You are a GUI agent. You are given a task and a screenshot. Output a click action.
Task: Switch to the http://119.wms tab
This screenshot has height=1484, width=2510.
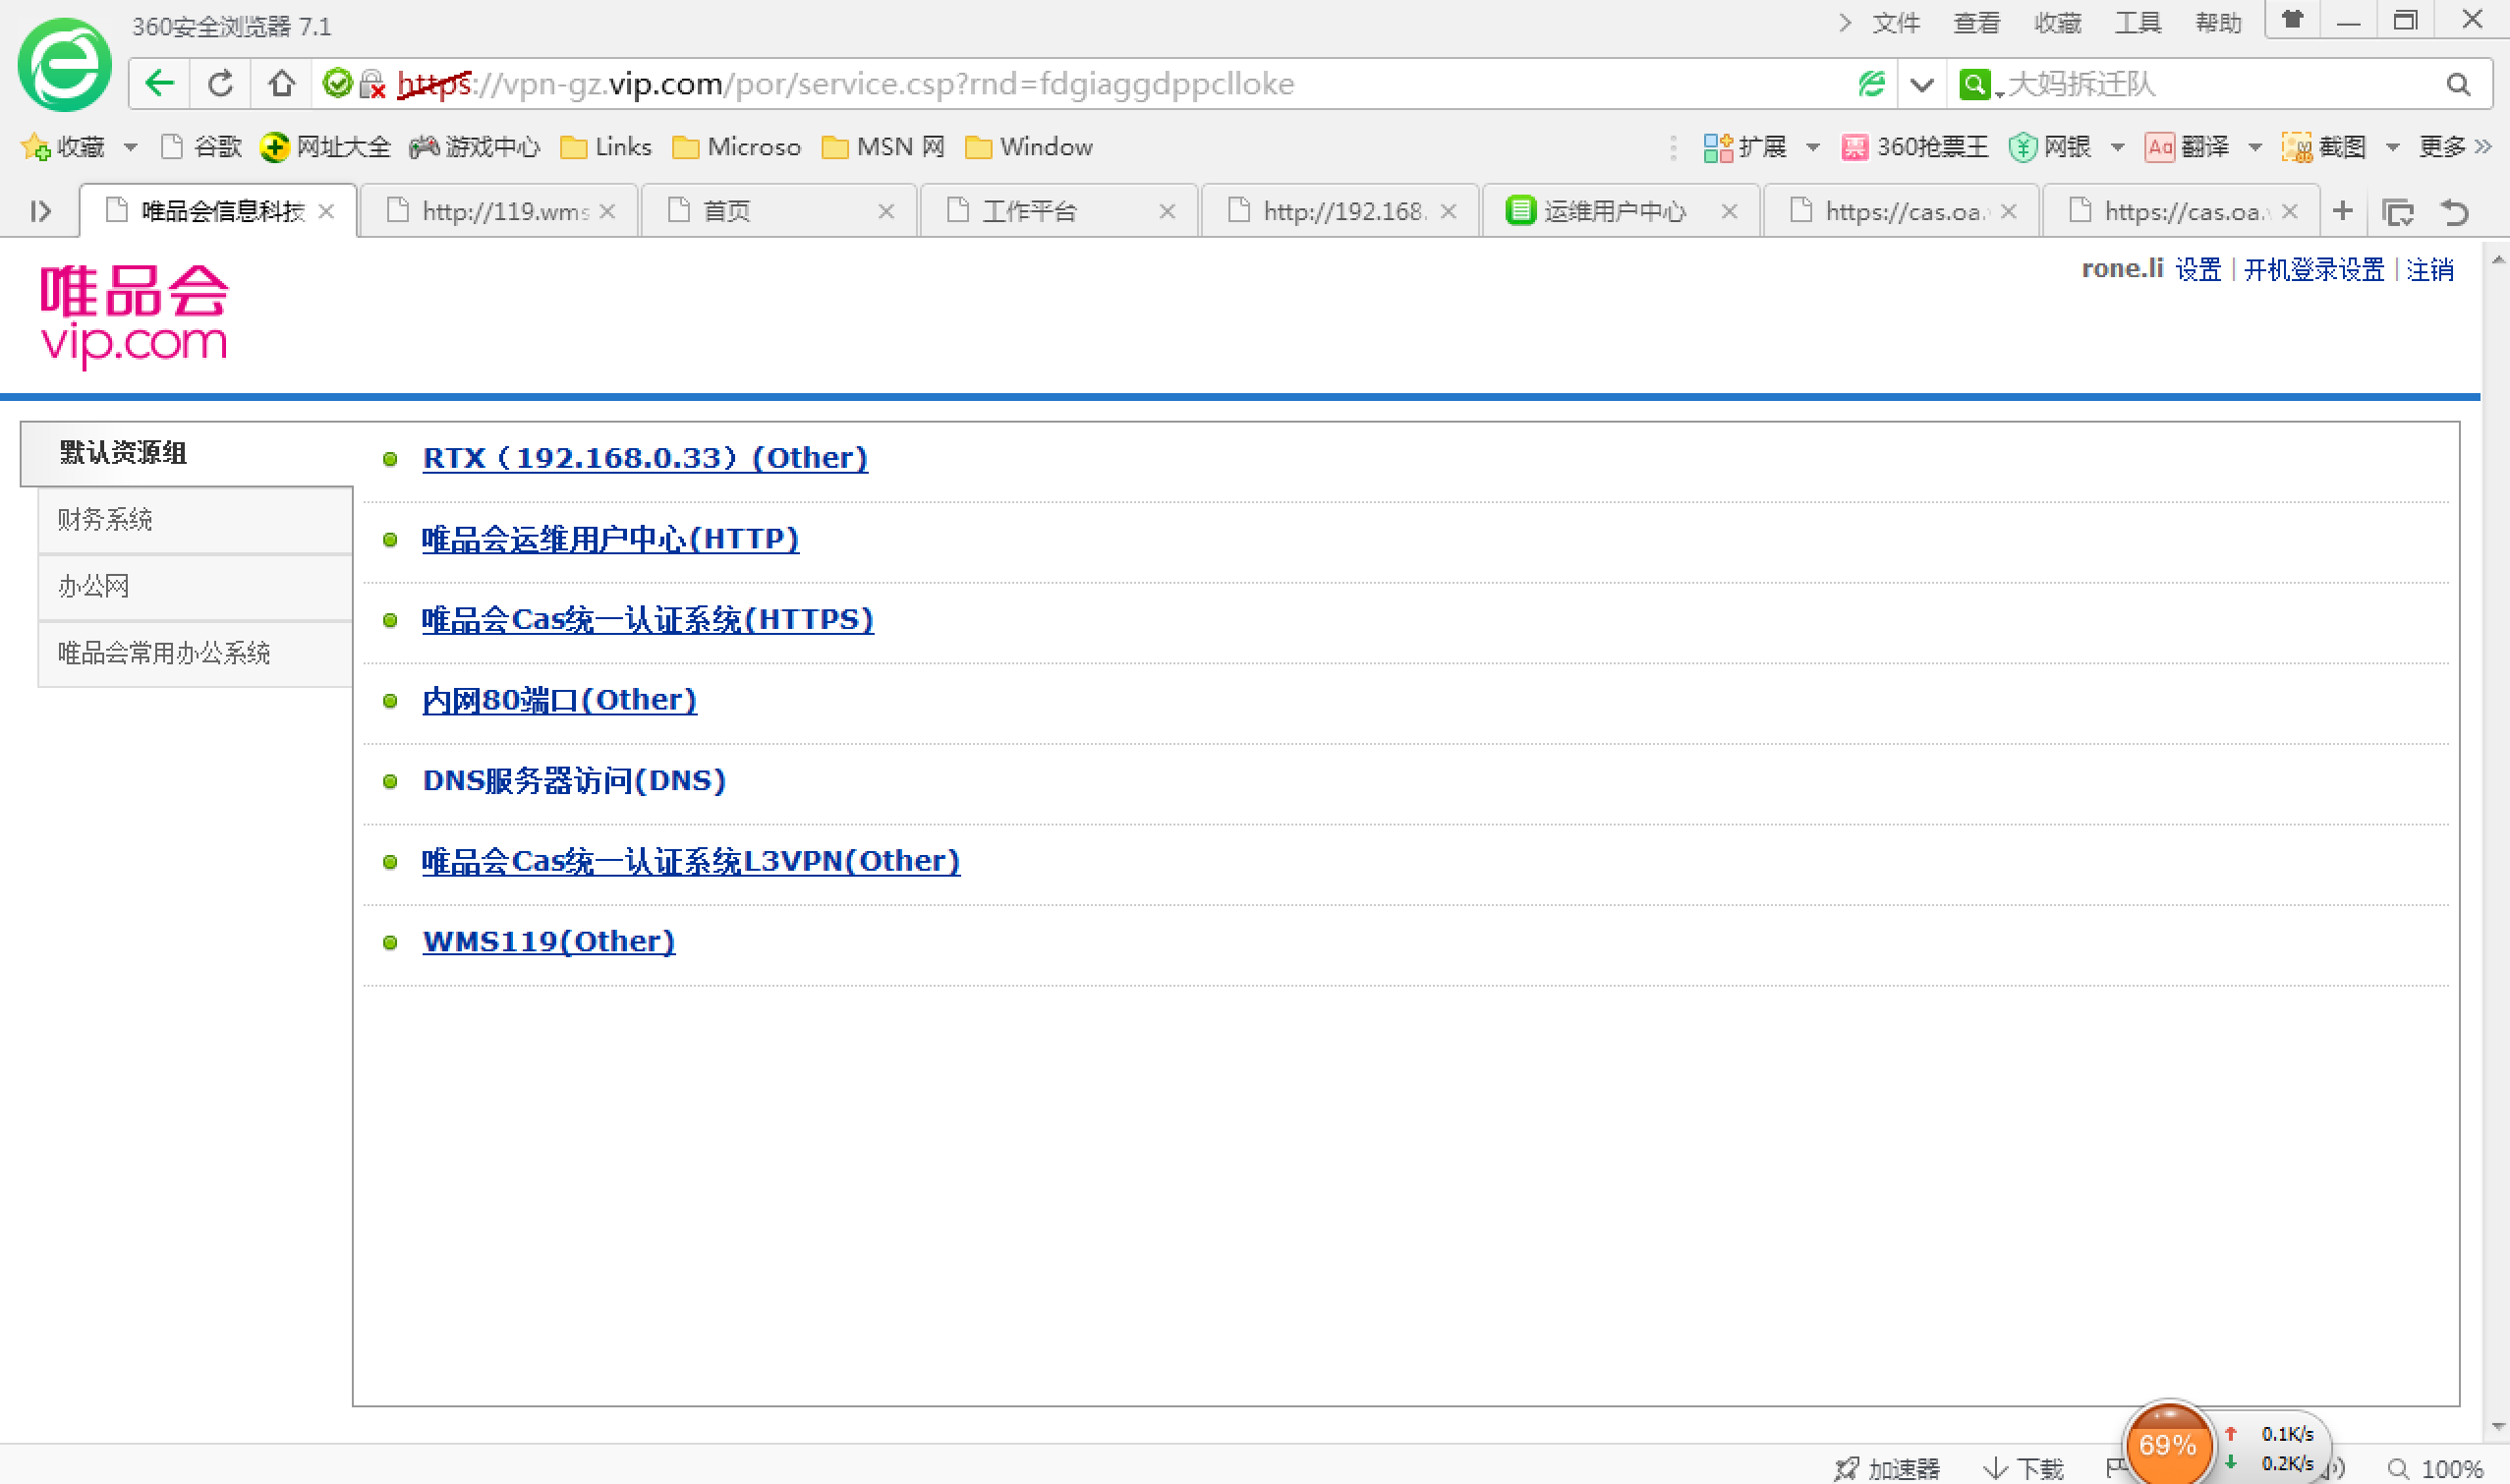498,211
